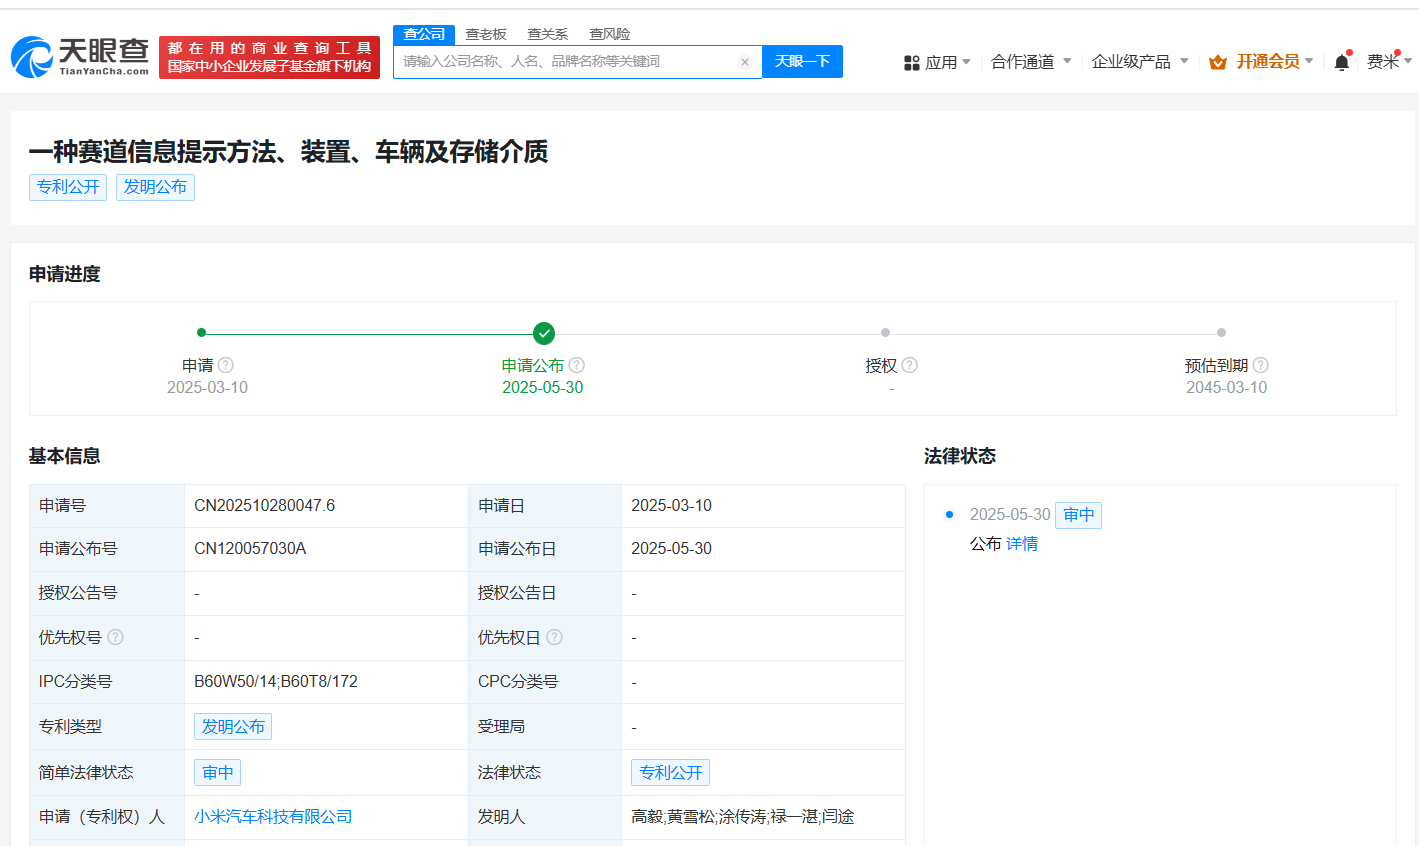Click the expiry date 2045-03-10
Image resolution: width=1419 pixels, height=846 pixels.
1226,388
